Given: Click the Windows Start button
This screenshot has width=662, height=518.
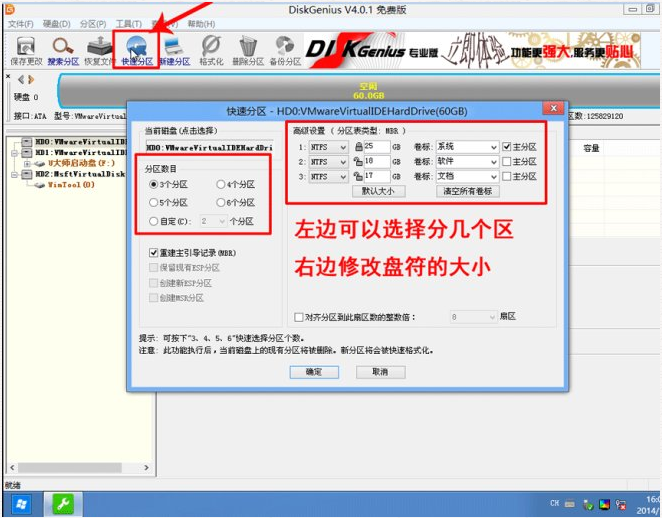Looking at the screenshot, I should [21, 504].
